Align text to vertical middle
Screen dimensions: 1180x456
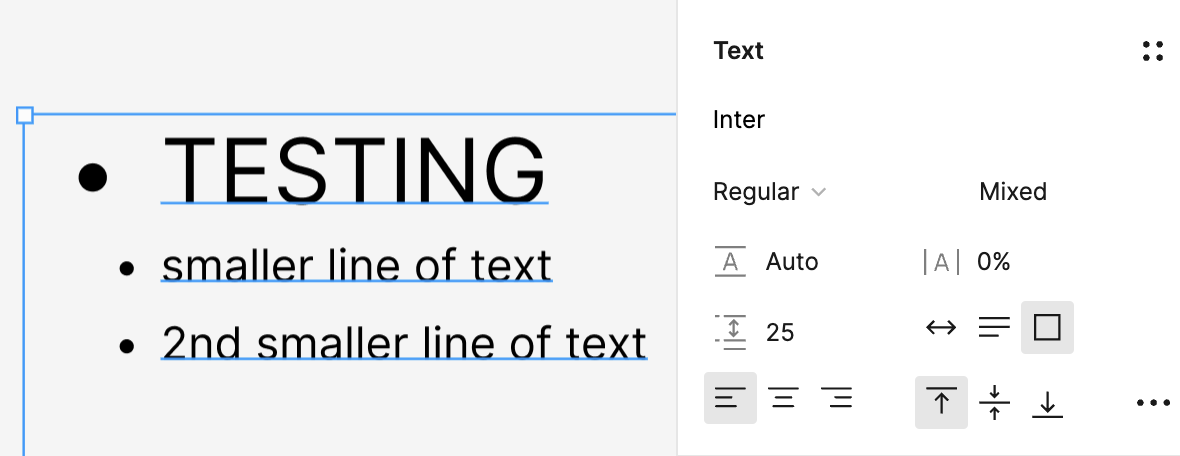tap(994, 403)
